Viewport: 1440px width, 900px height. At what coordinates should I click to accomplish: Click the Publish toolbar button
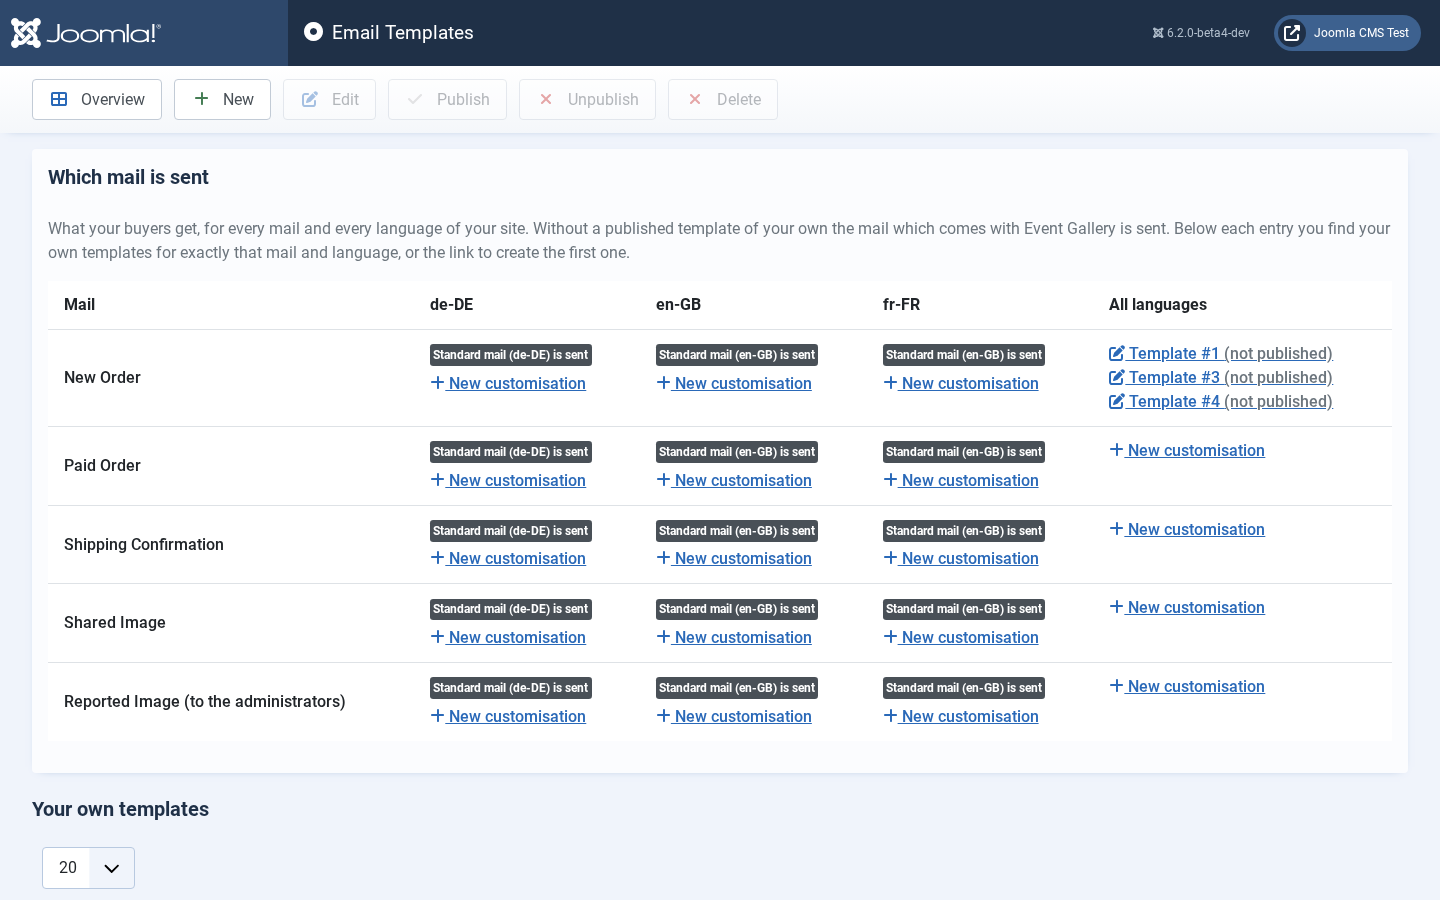tap(447, 100)
